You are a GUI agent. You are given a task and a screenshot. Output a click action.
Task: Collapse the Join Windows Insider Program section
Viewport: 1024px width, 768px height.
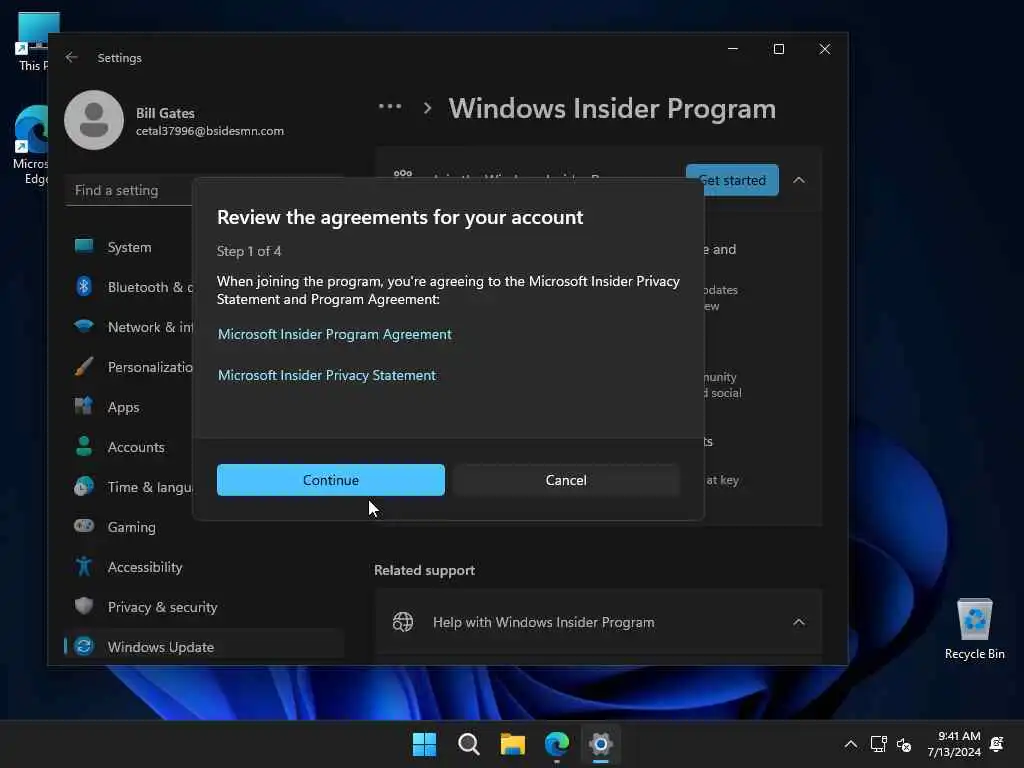point(799,180)
